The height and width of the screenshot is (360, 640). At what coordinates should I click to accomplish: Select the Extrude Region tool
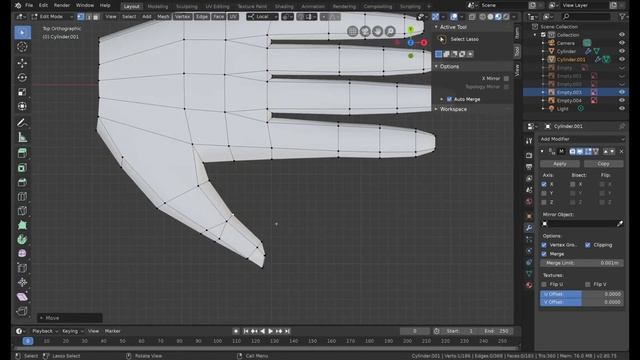coord(22,153)
